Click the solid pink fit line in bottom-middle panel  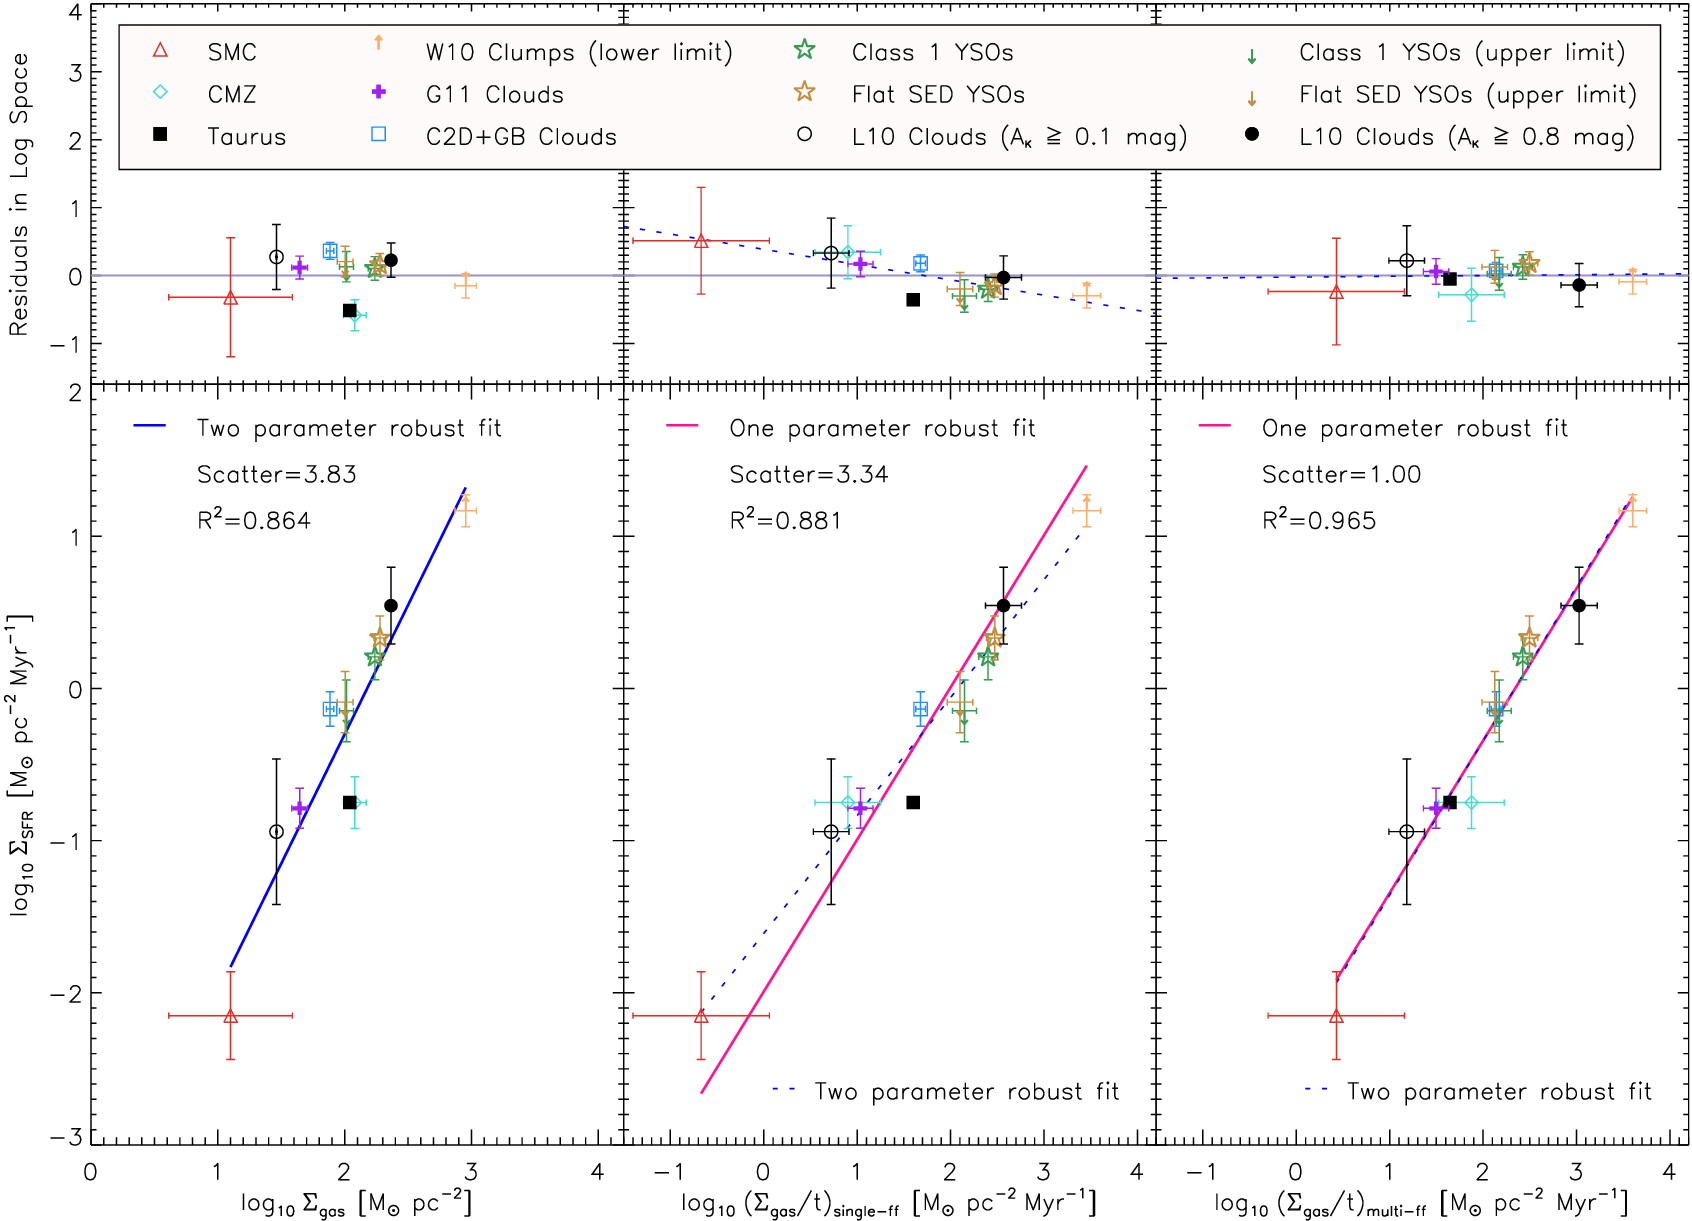tap(894, 779)
